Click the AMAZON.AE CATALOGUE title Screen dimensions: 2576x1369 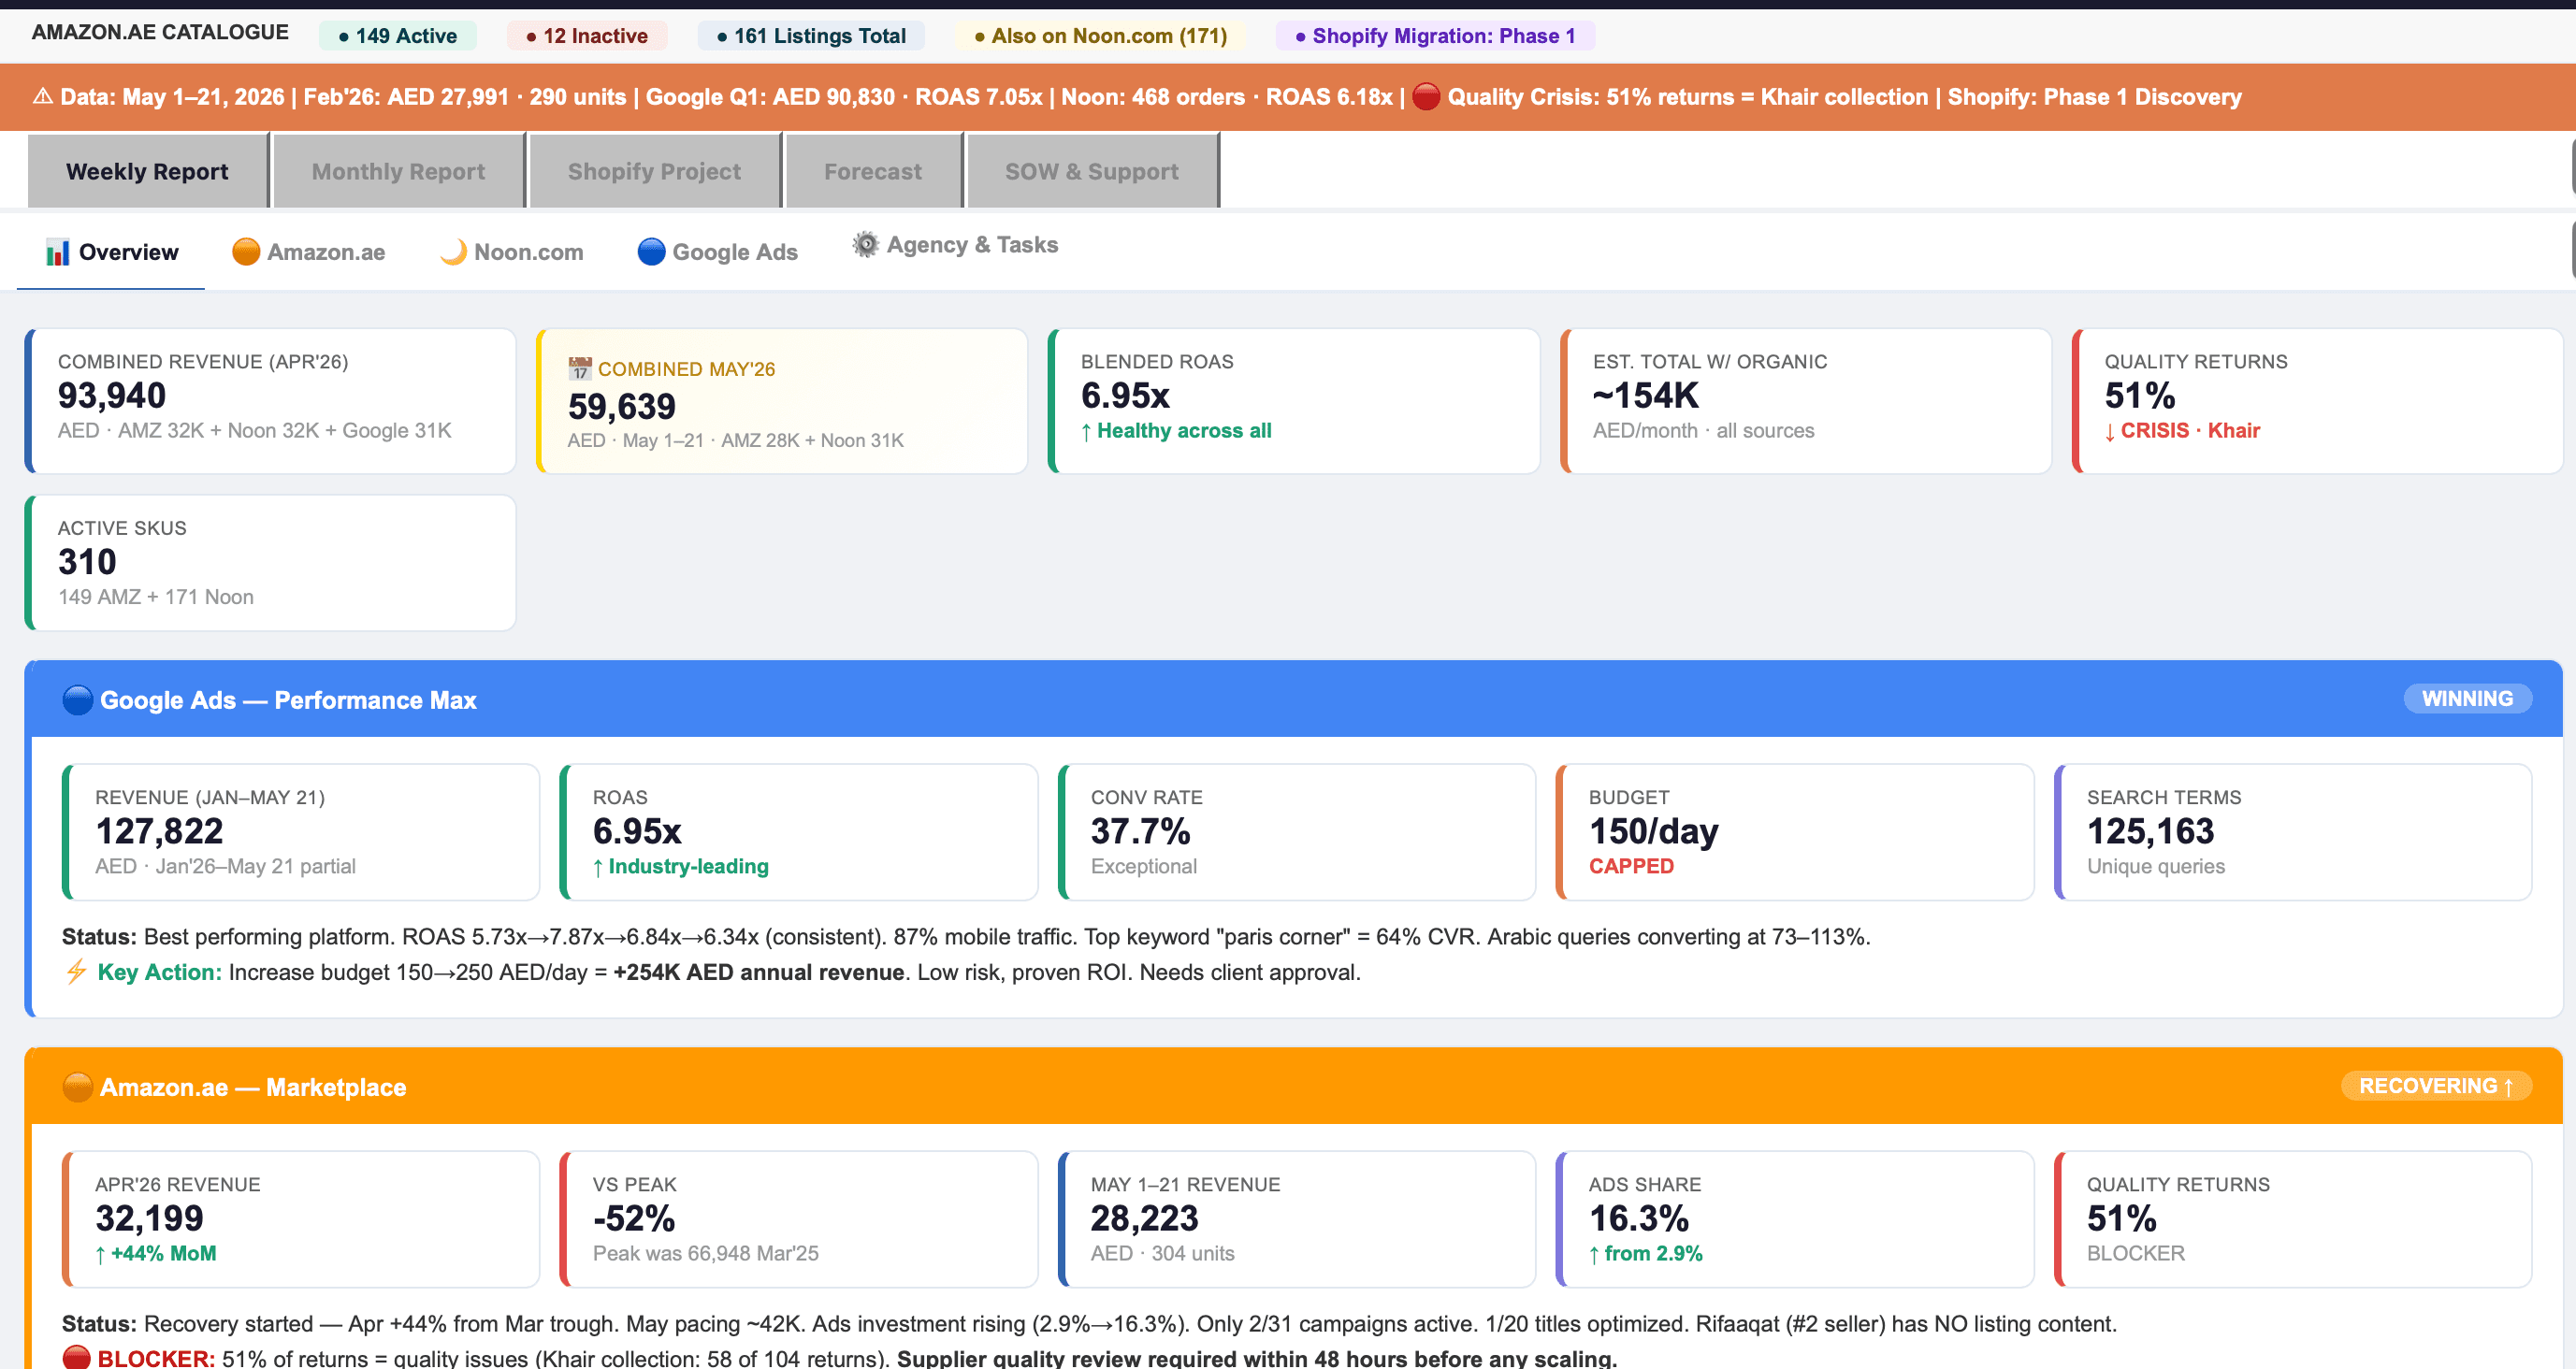point(160,32)
